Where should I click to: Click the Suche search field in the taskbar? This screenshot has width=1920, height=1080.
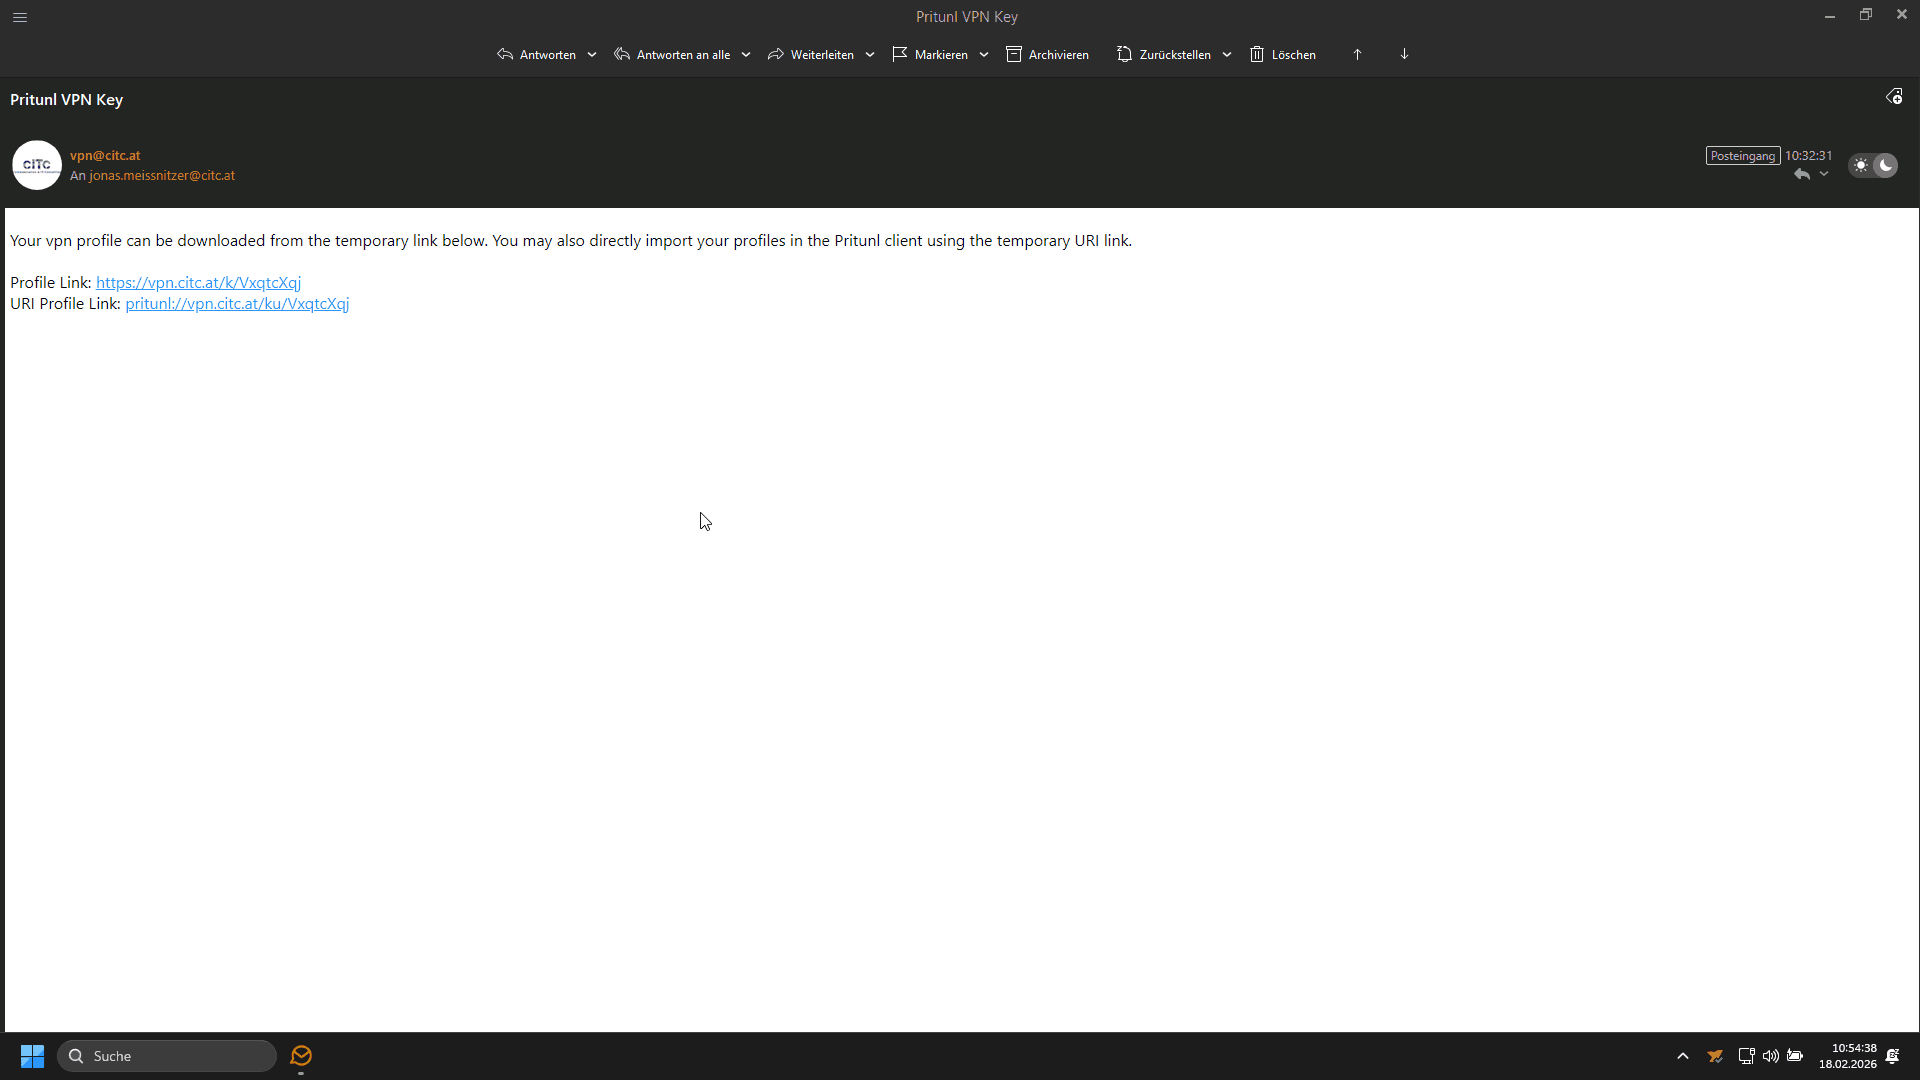(x=167, y=1055)
